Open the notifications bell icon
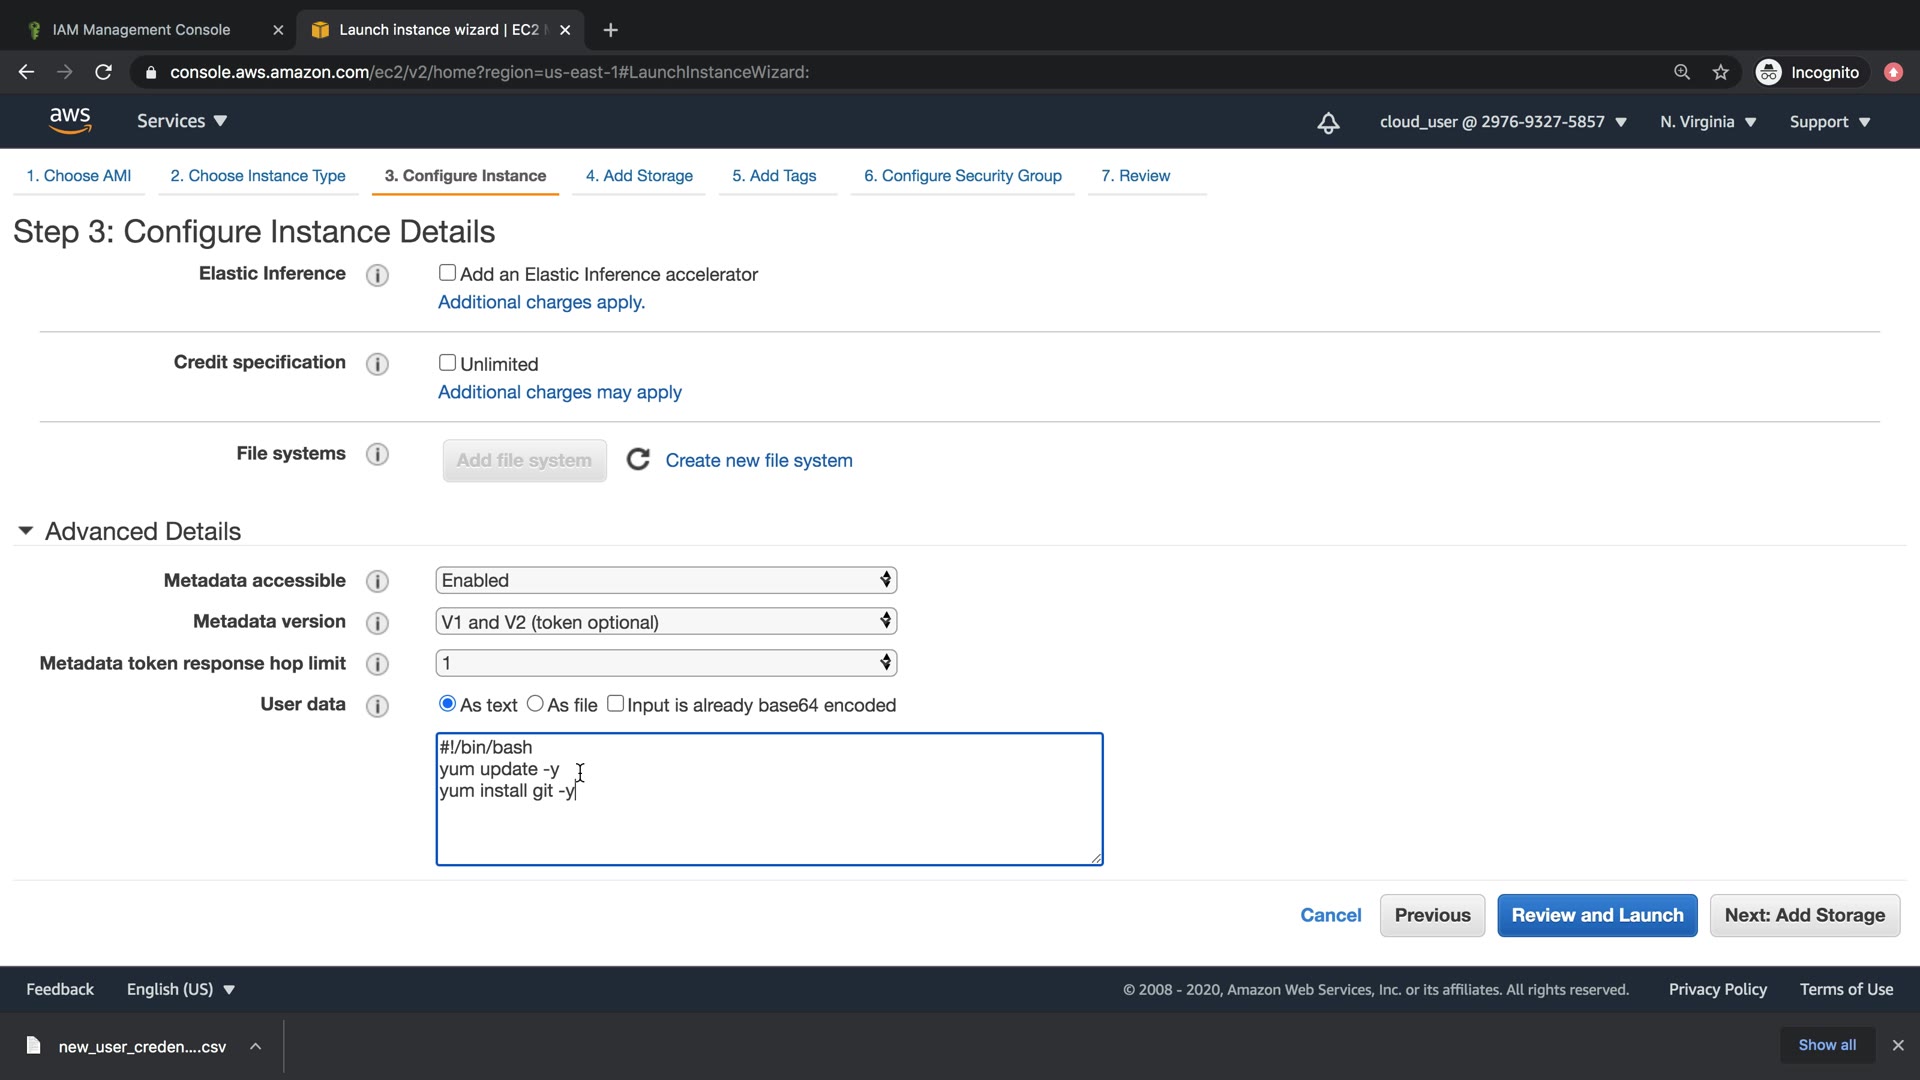This screenshot has height=1080, width=1920. point(1328,123)
